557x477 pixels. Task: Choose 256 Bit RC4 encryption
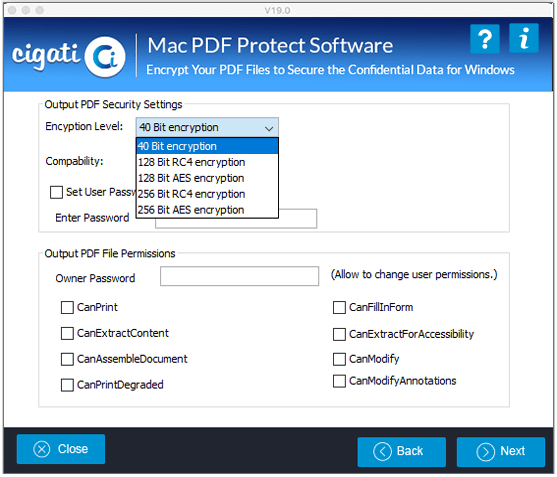pos(207,194)
